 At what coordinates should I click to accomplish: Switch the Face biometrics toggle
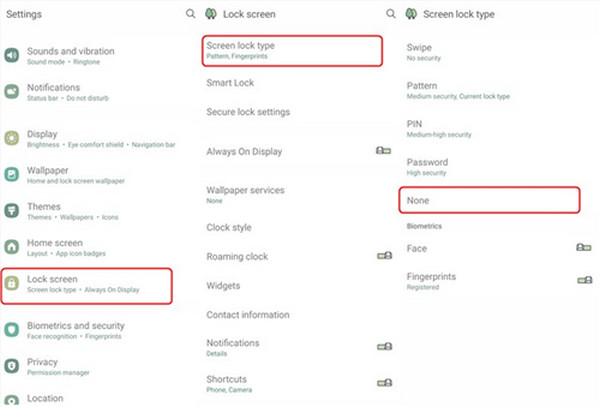pos(584,247)
